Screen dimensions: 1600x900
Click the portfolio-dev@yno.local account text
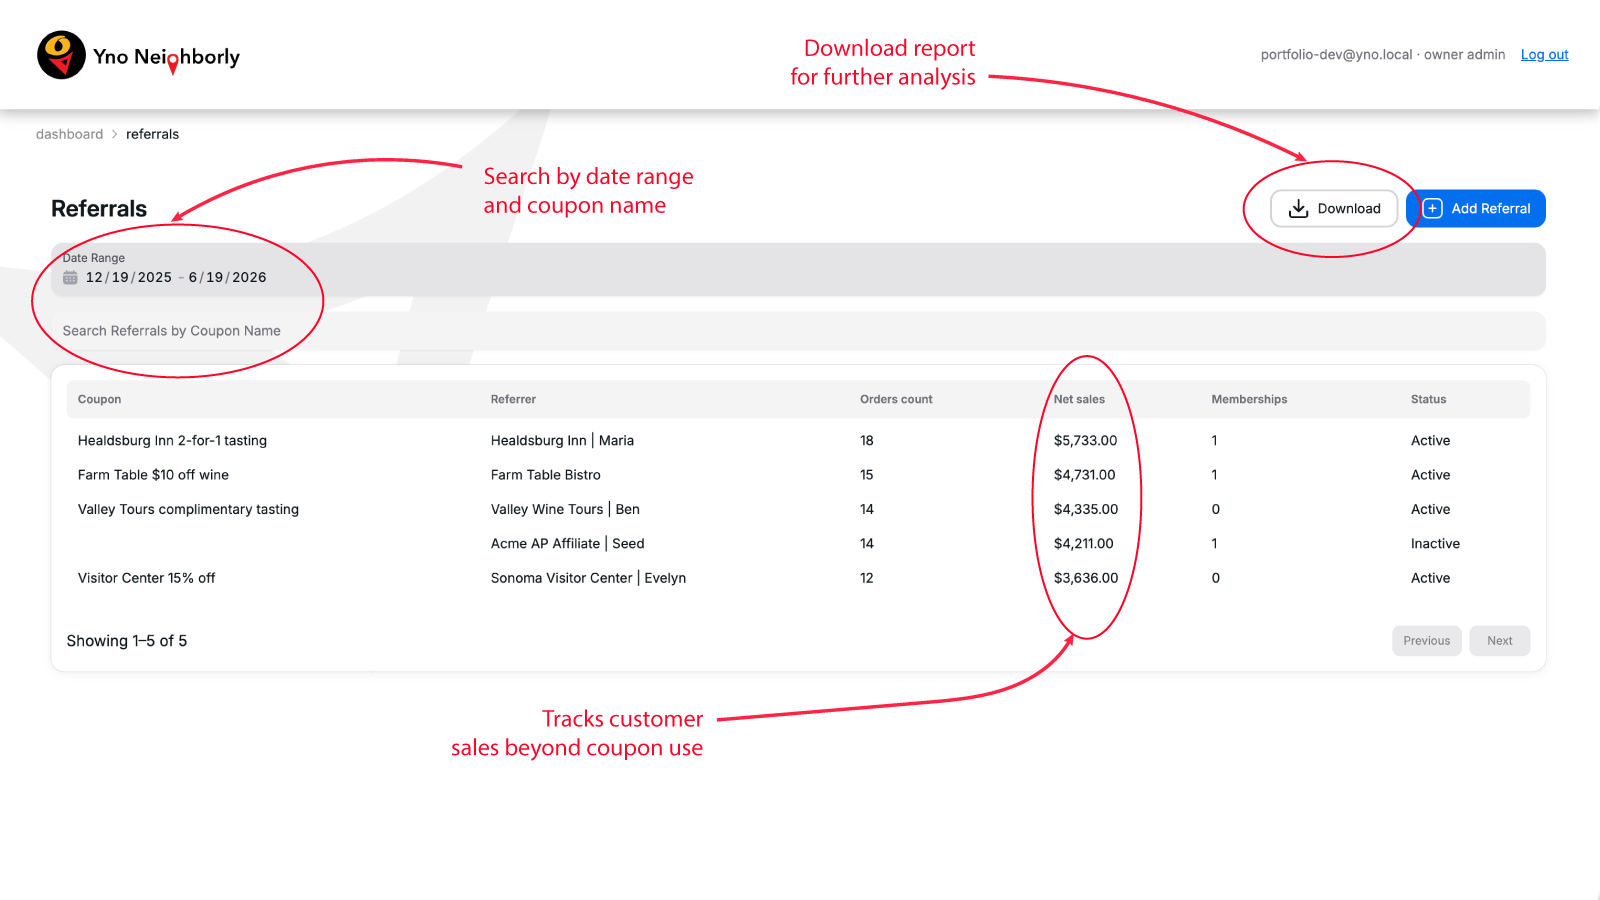click(1336, 55)
